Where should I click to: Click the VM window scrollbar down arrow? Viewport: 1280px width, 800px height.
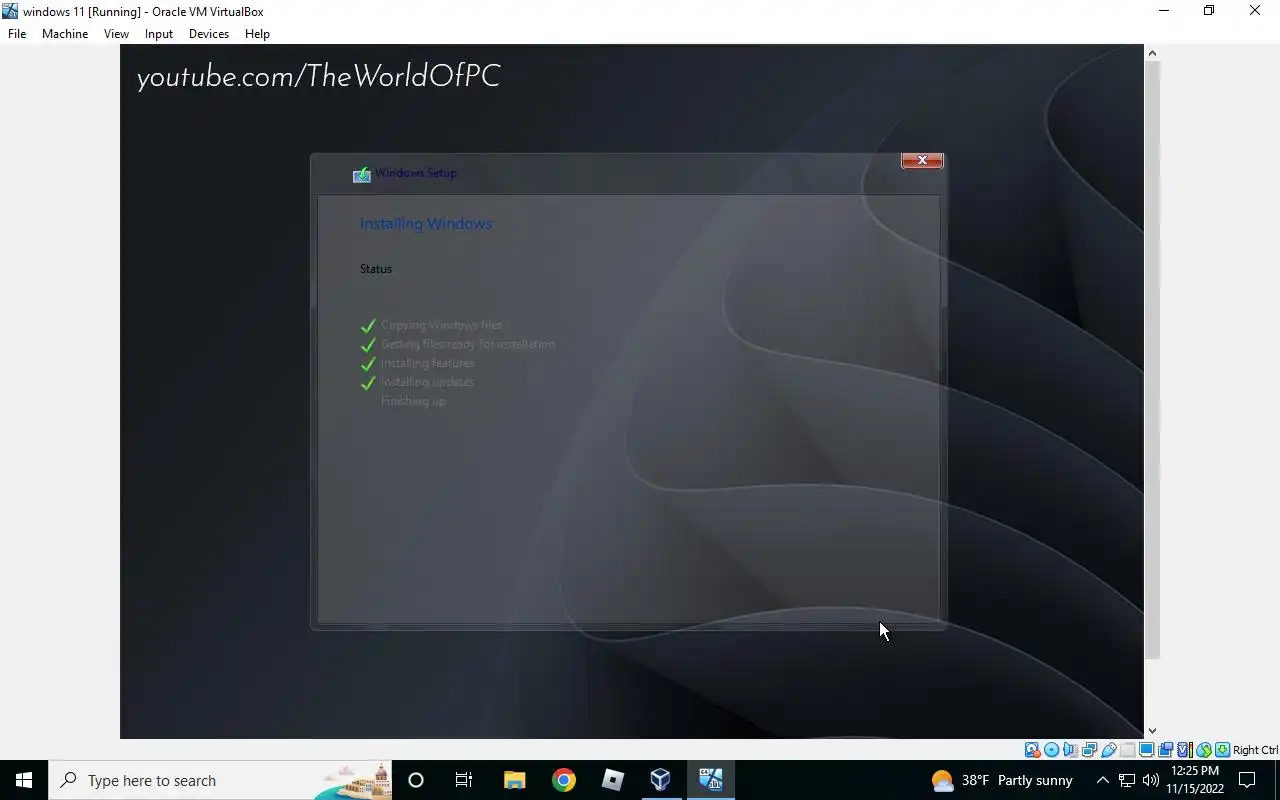[x=1152, y=731]
